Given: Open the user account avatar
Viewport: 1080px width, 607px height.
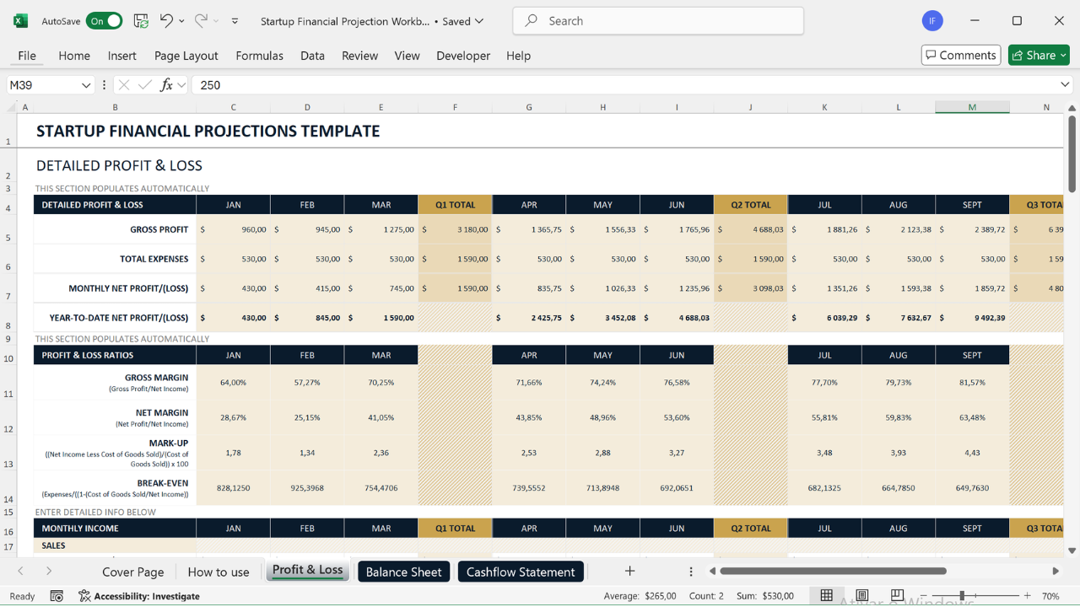Looking at the screenshot, I should point(932,21).
